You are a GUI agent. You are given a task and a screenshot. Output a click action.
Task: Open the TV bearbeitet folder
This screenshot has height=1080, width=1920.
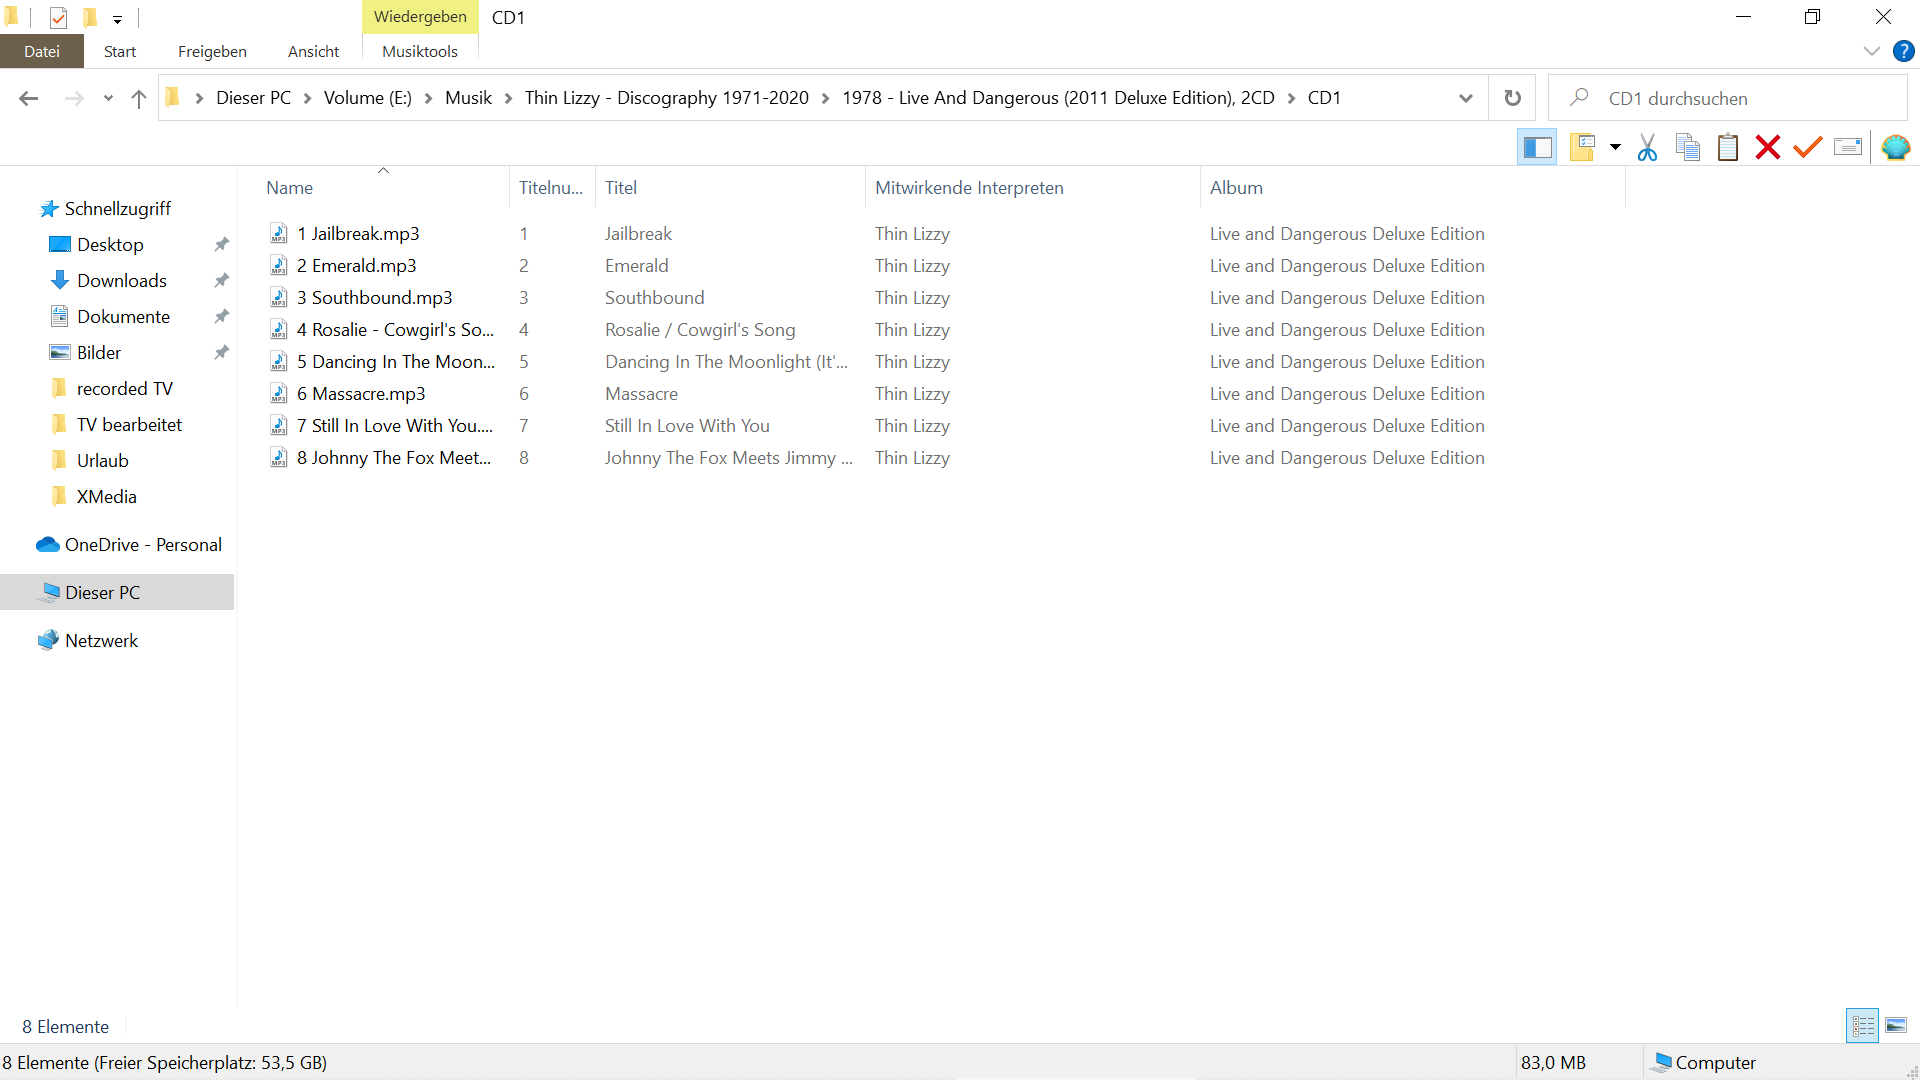tap(129, 425)
